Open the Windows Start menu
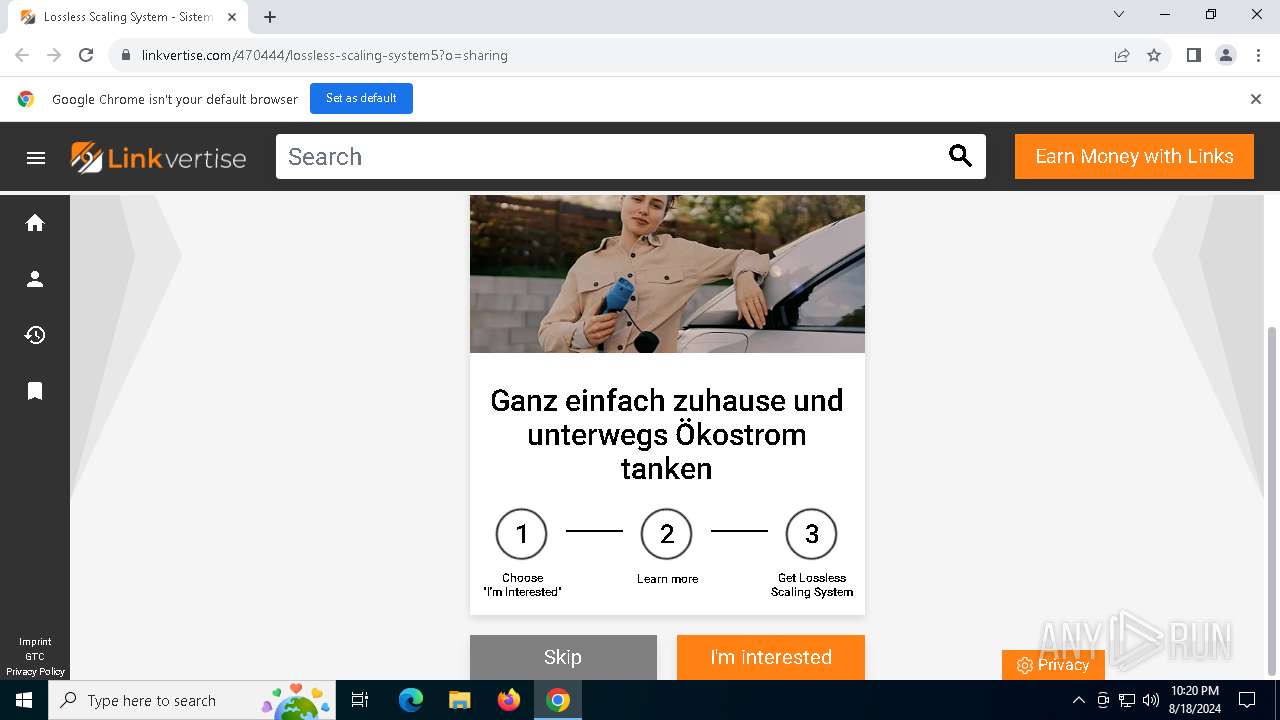The height and width of the screenshot is (720, 1280). (x=24, y=700)
